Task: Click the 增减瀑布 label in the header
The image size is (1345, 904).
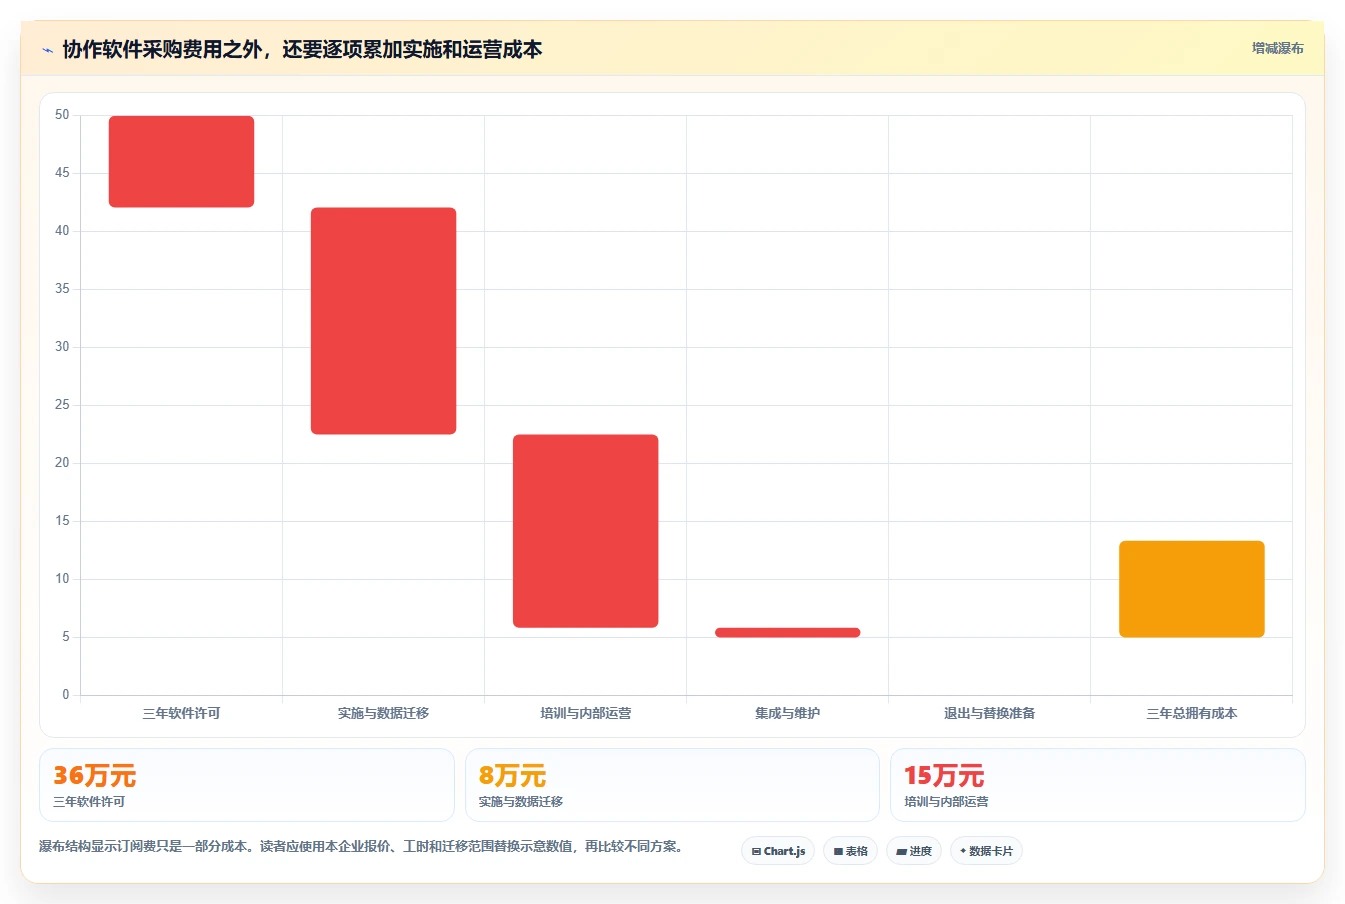Action: coord(1277,48)
